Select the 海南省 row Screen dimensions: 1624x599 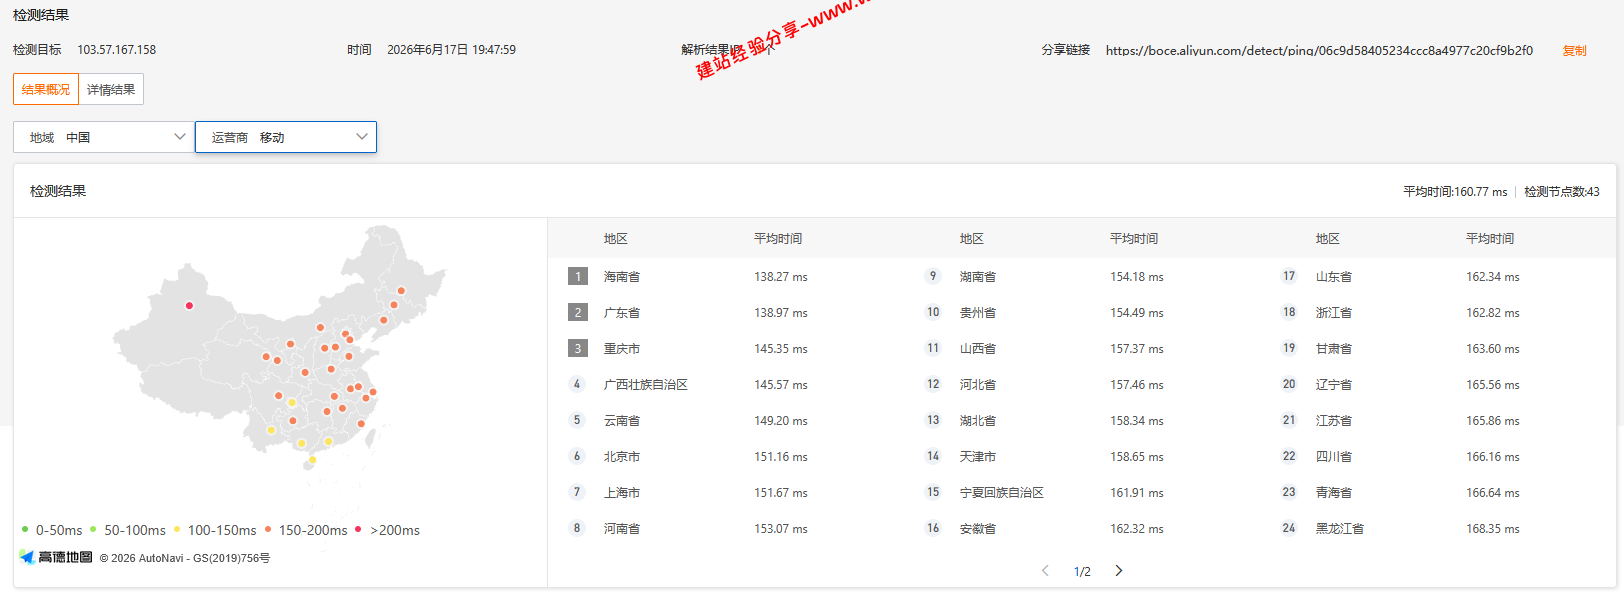726,276
